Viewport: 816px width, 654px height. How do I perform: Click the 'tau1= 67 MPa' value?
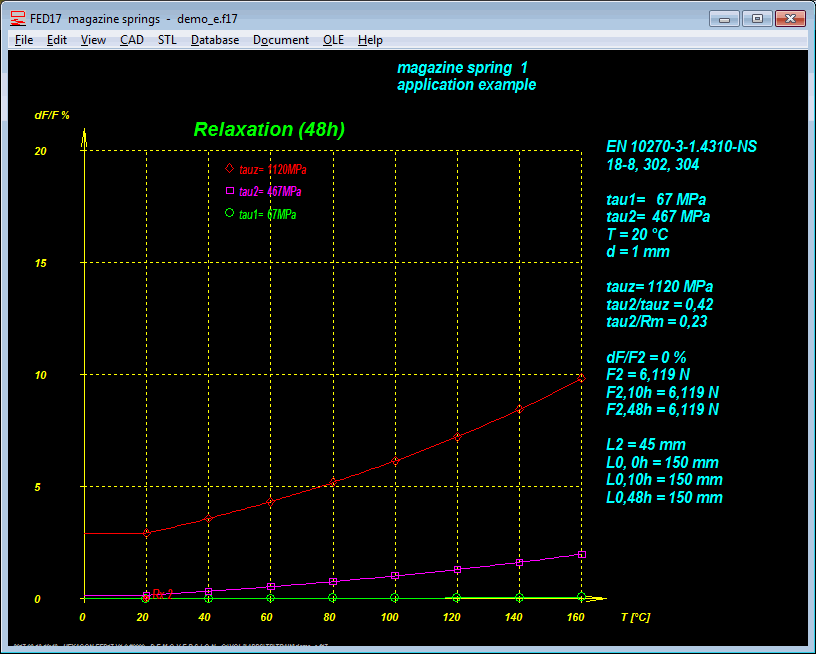click(x=656, y=200)
